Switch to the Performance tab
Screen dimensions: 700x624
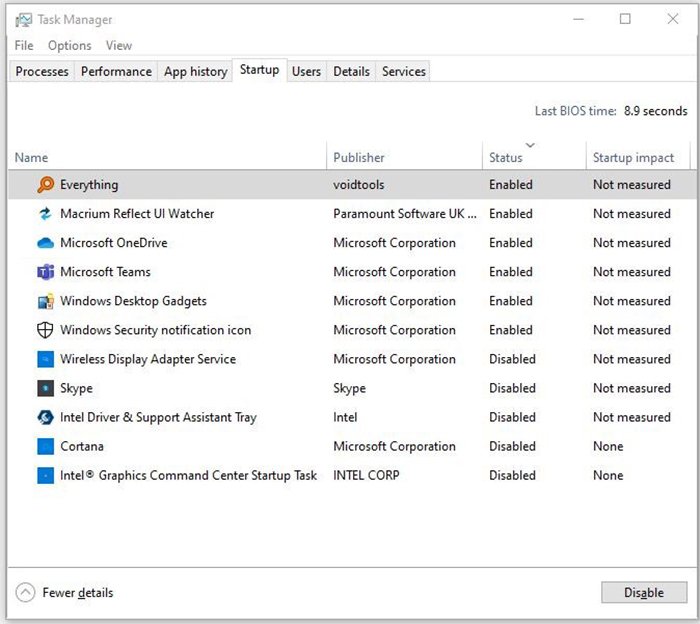click(116, 71)
